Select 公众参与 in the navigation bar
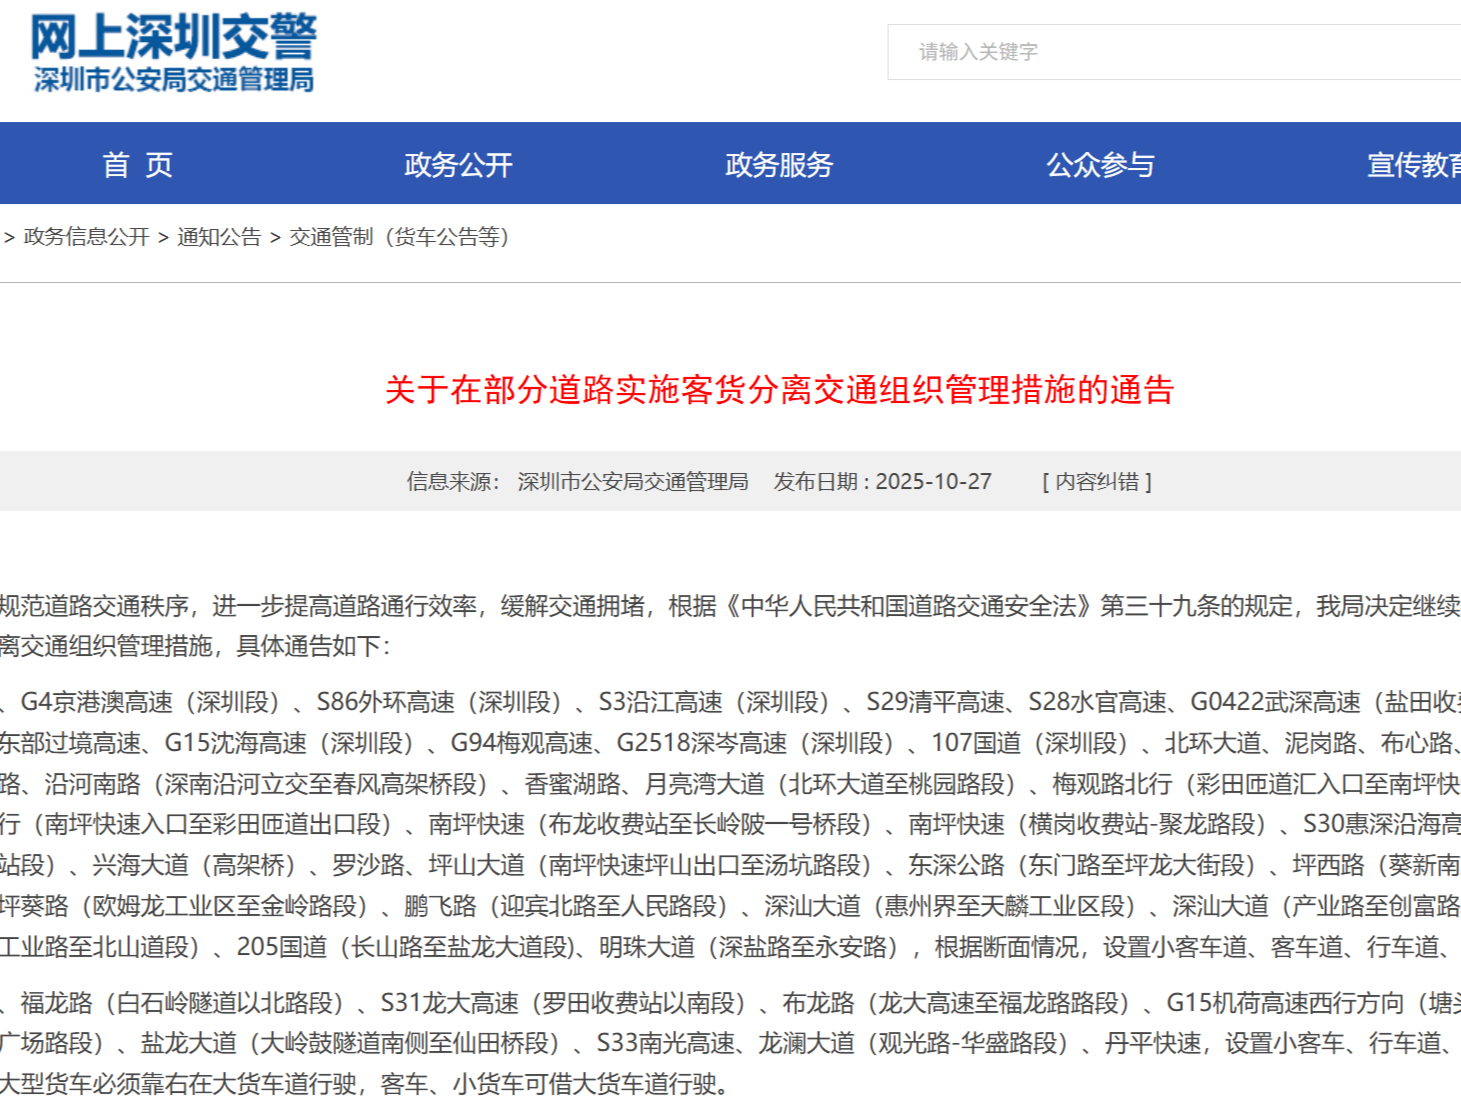The height and width of the screenshot is (1099, 1461). tap(1100, 164)
